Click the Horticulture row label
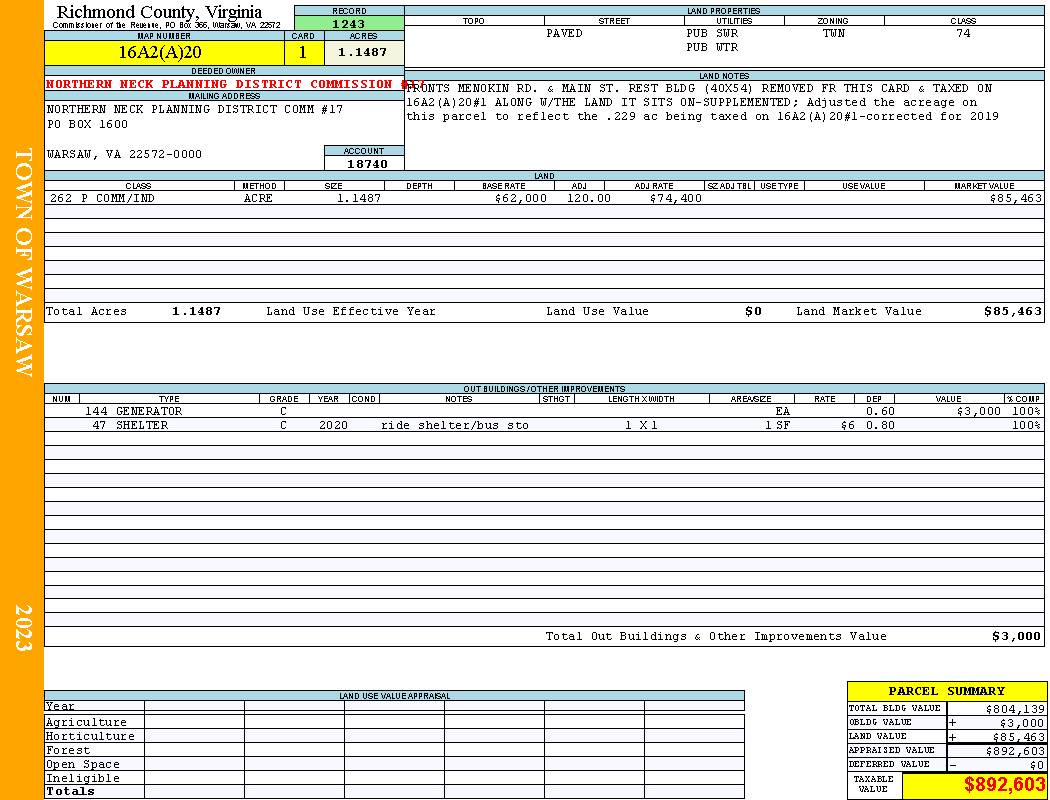The height and width of the screenshot is (800, 1050). tap(90, 736)
